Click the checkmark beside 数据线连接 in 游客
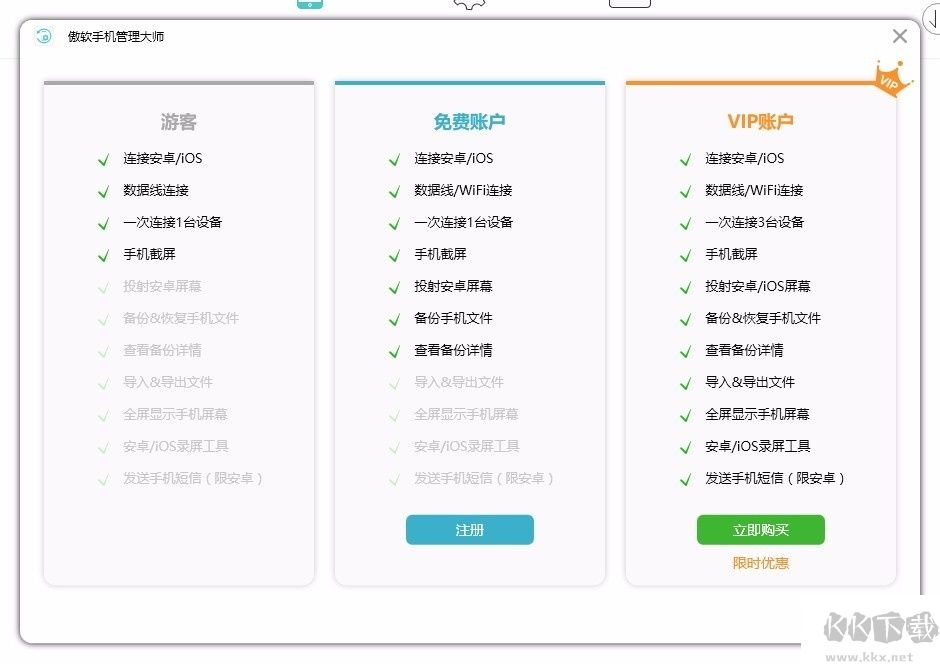 (x=104, y=190)
